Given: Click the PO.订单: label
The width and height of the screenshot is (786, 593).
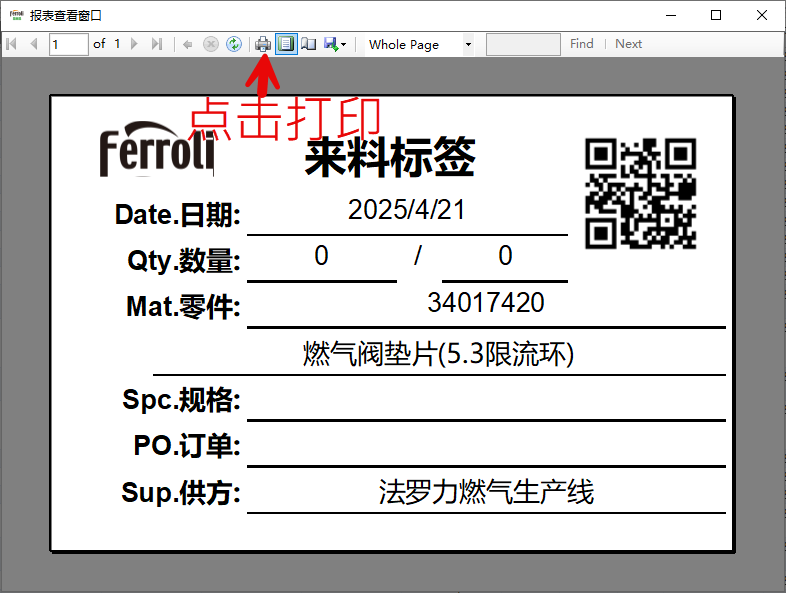Looking at the screenshot, I should point(187,445).
